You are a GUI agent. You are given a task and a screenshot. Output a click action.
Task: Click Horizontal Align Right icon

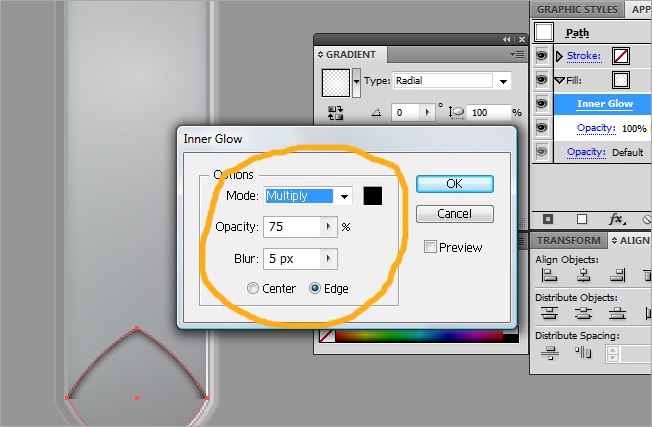click(617, 275)
